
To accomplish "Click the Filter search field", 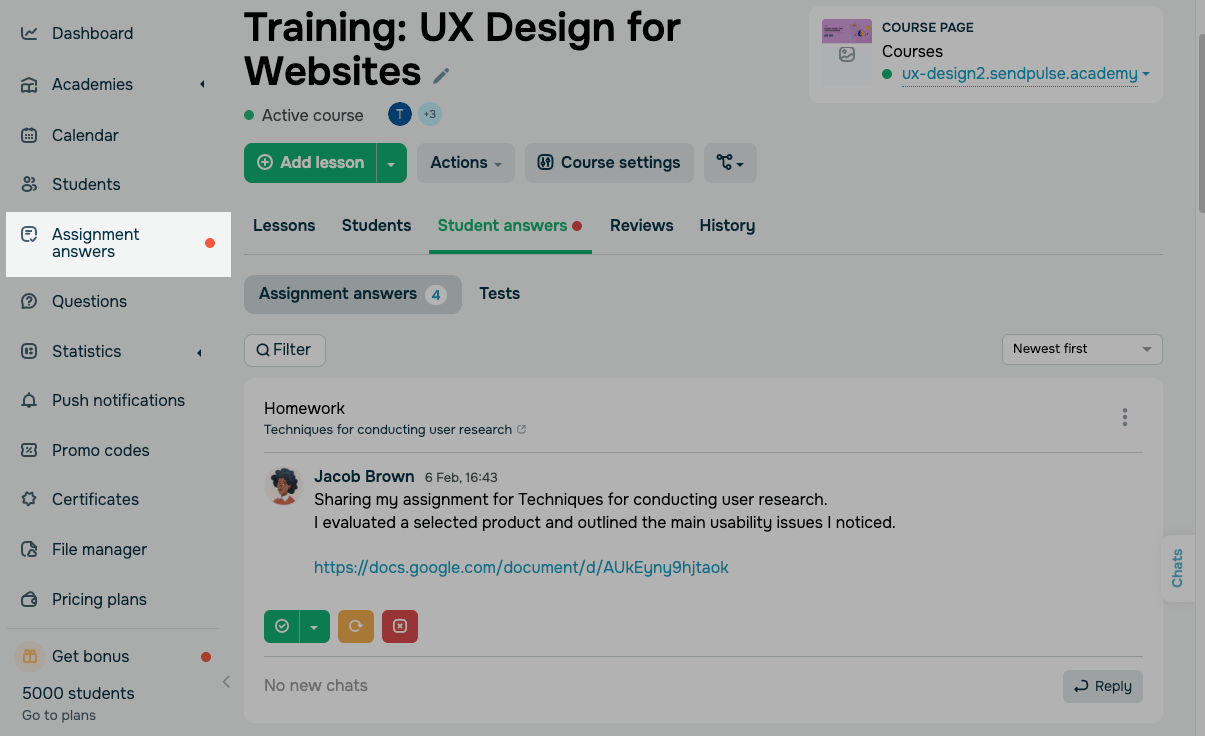I will point(284,350).
